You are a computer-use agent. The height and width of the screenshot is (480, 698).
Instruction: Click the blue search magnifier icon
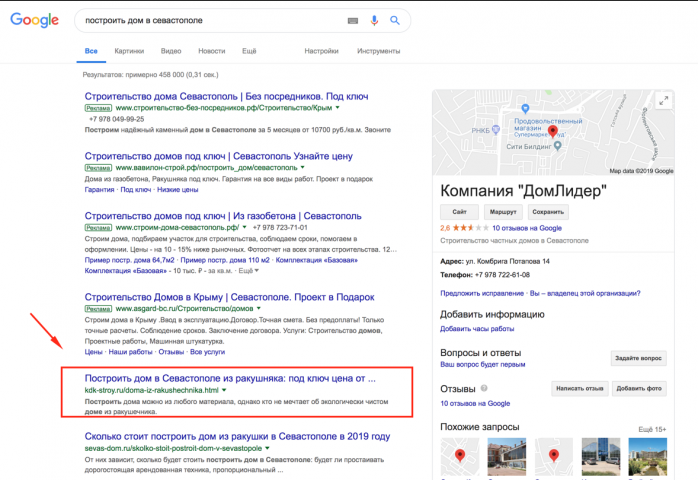click(395, 20)
